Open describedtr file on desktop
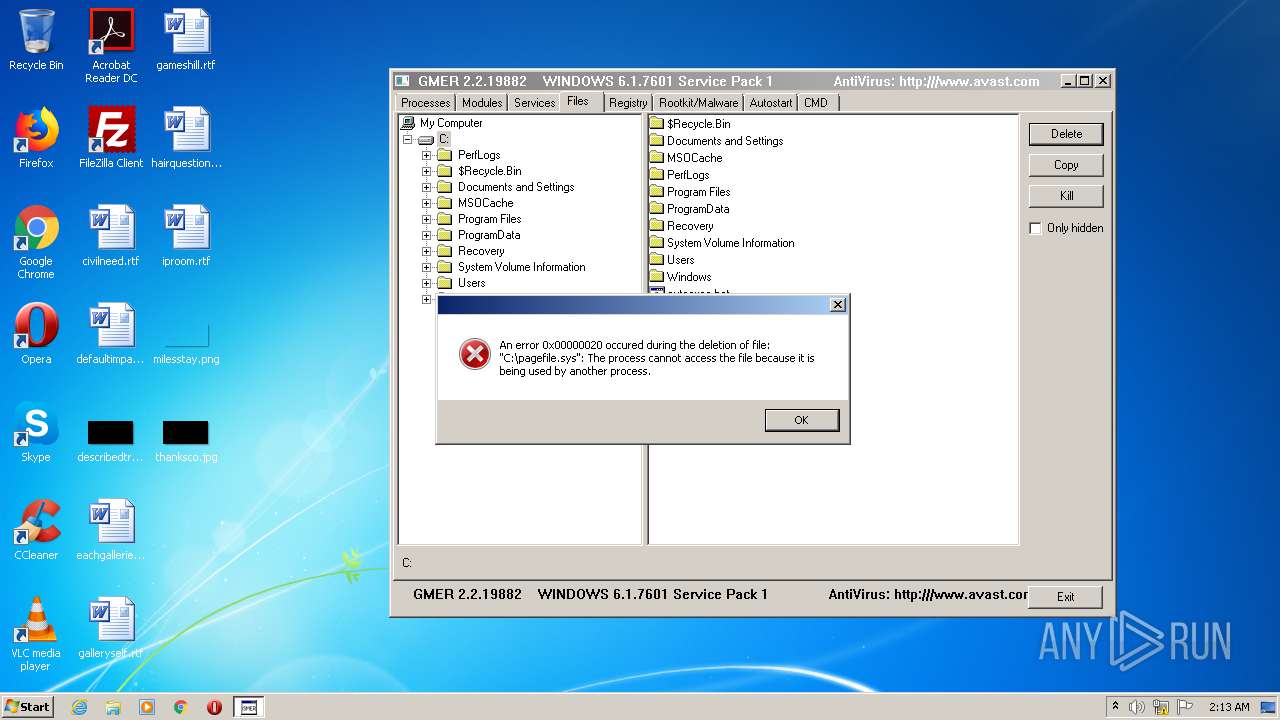This screenshot has width=1280, height=720. (x=111, y=440)
